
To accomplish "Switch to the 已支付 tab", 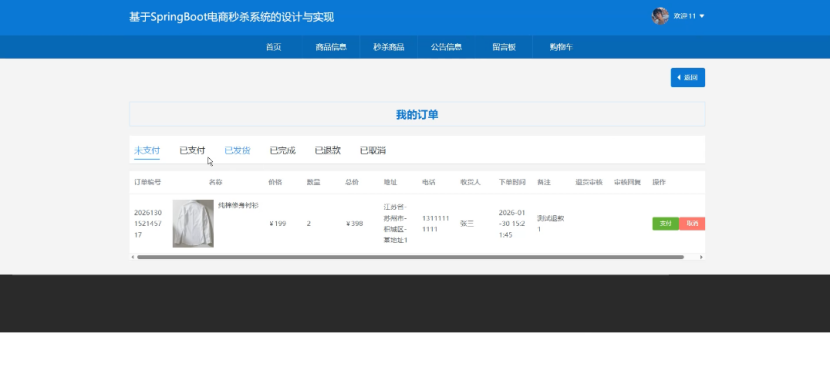I will [x=192, y=150].
